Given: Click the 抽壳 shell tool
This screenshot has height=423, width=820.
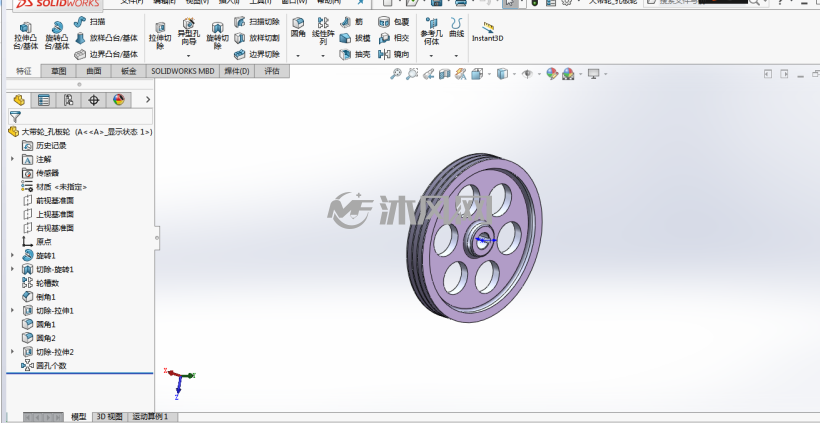Looking at the screenshot, I should (x=355, y=54).
